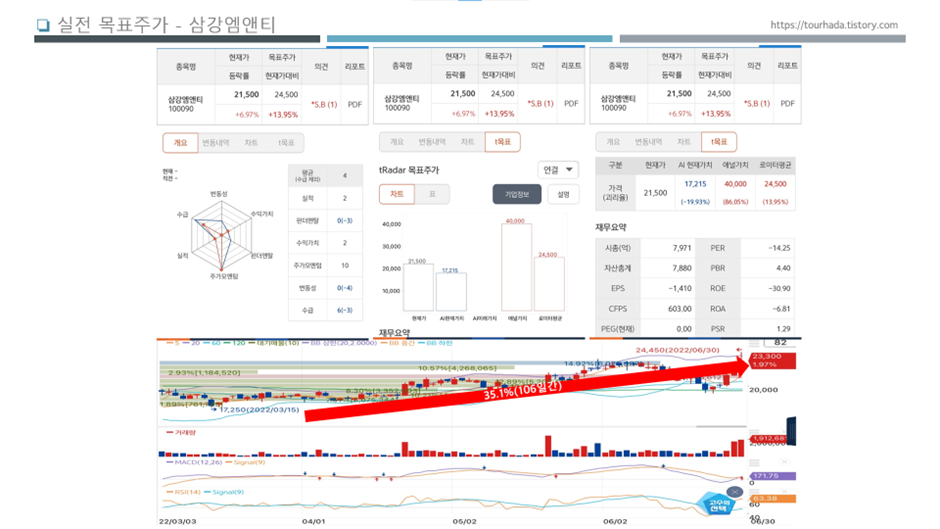Select 차트 tab in the right panel
Screen dimensions: 940x529
pyautogui.click(x=684, y=142)
